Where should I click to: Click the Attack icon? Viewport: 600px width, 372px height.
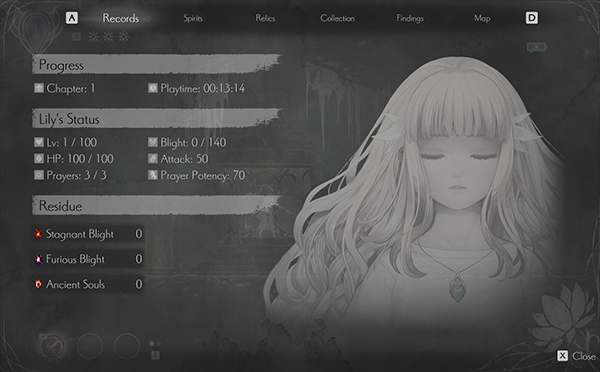pyautogui.click(x=153, y=158)
